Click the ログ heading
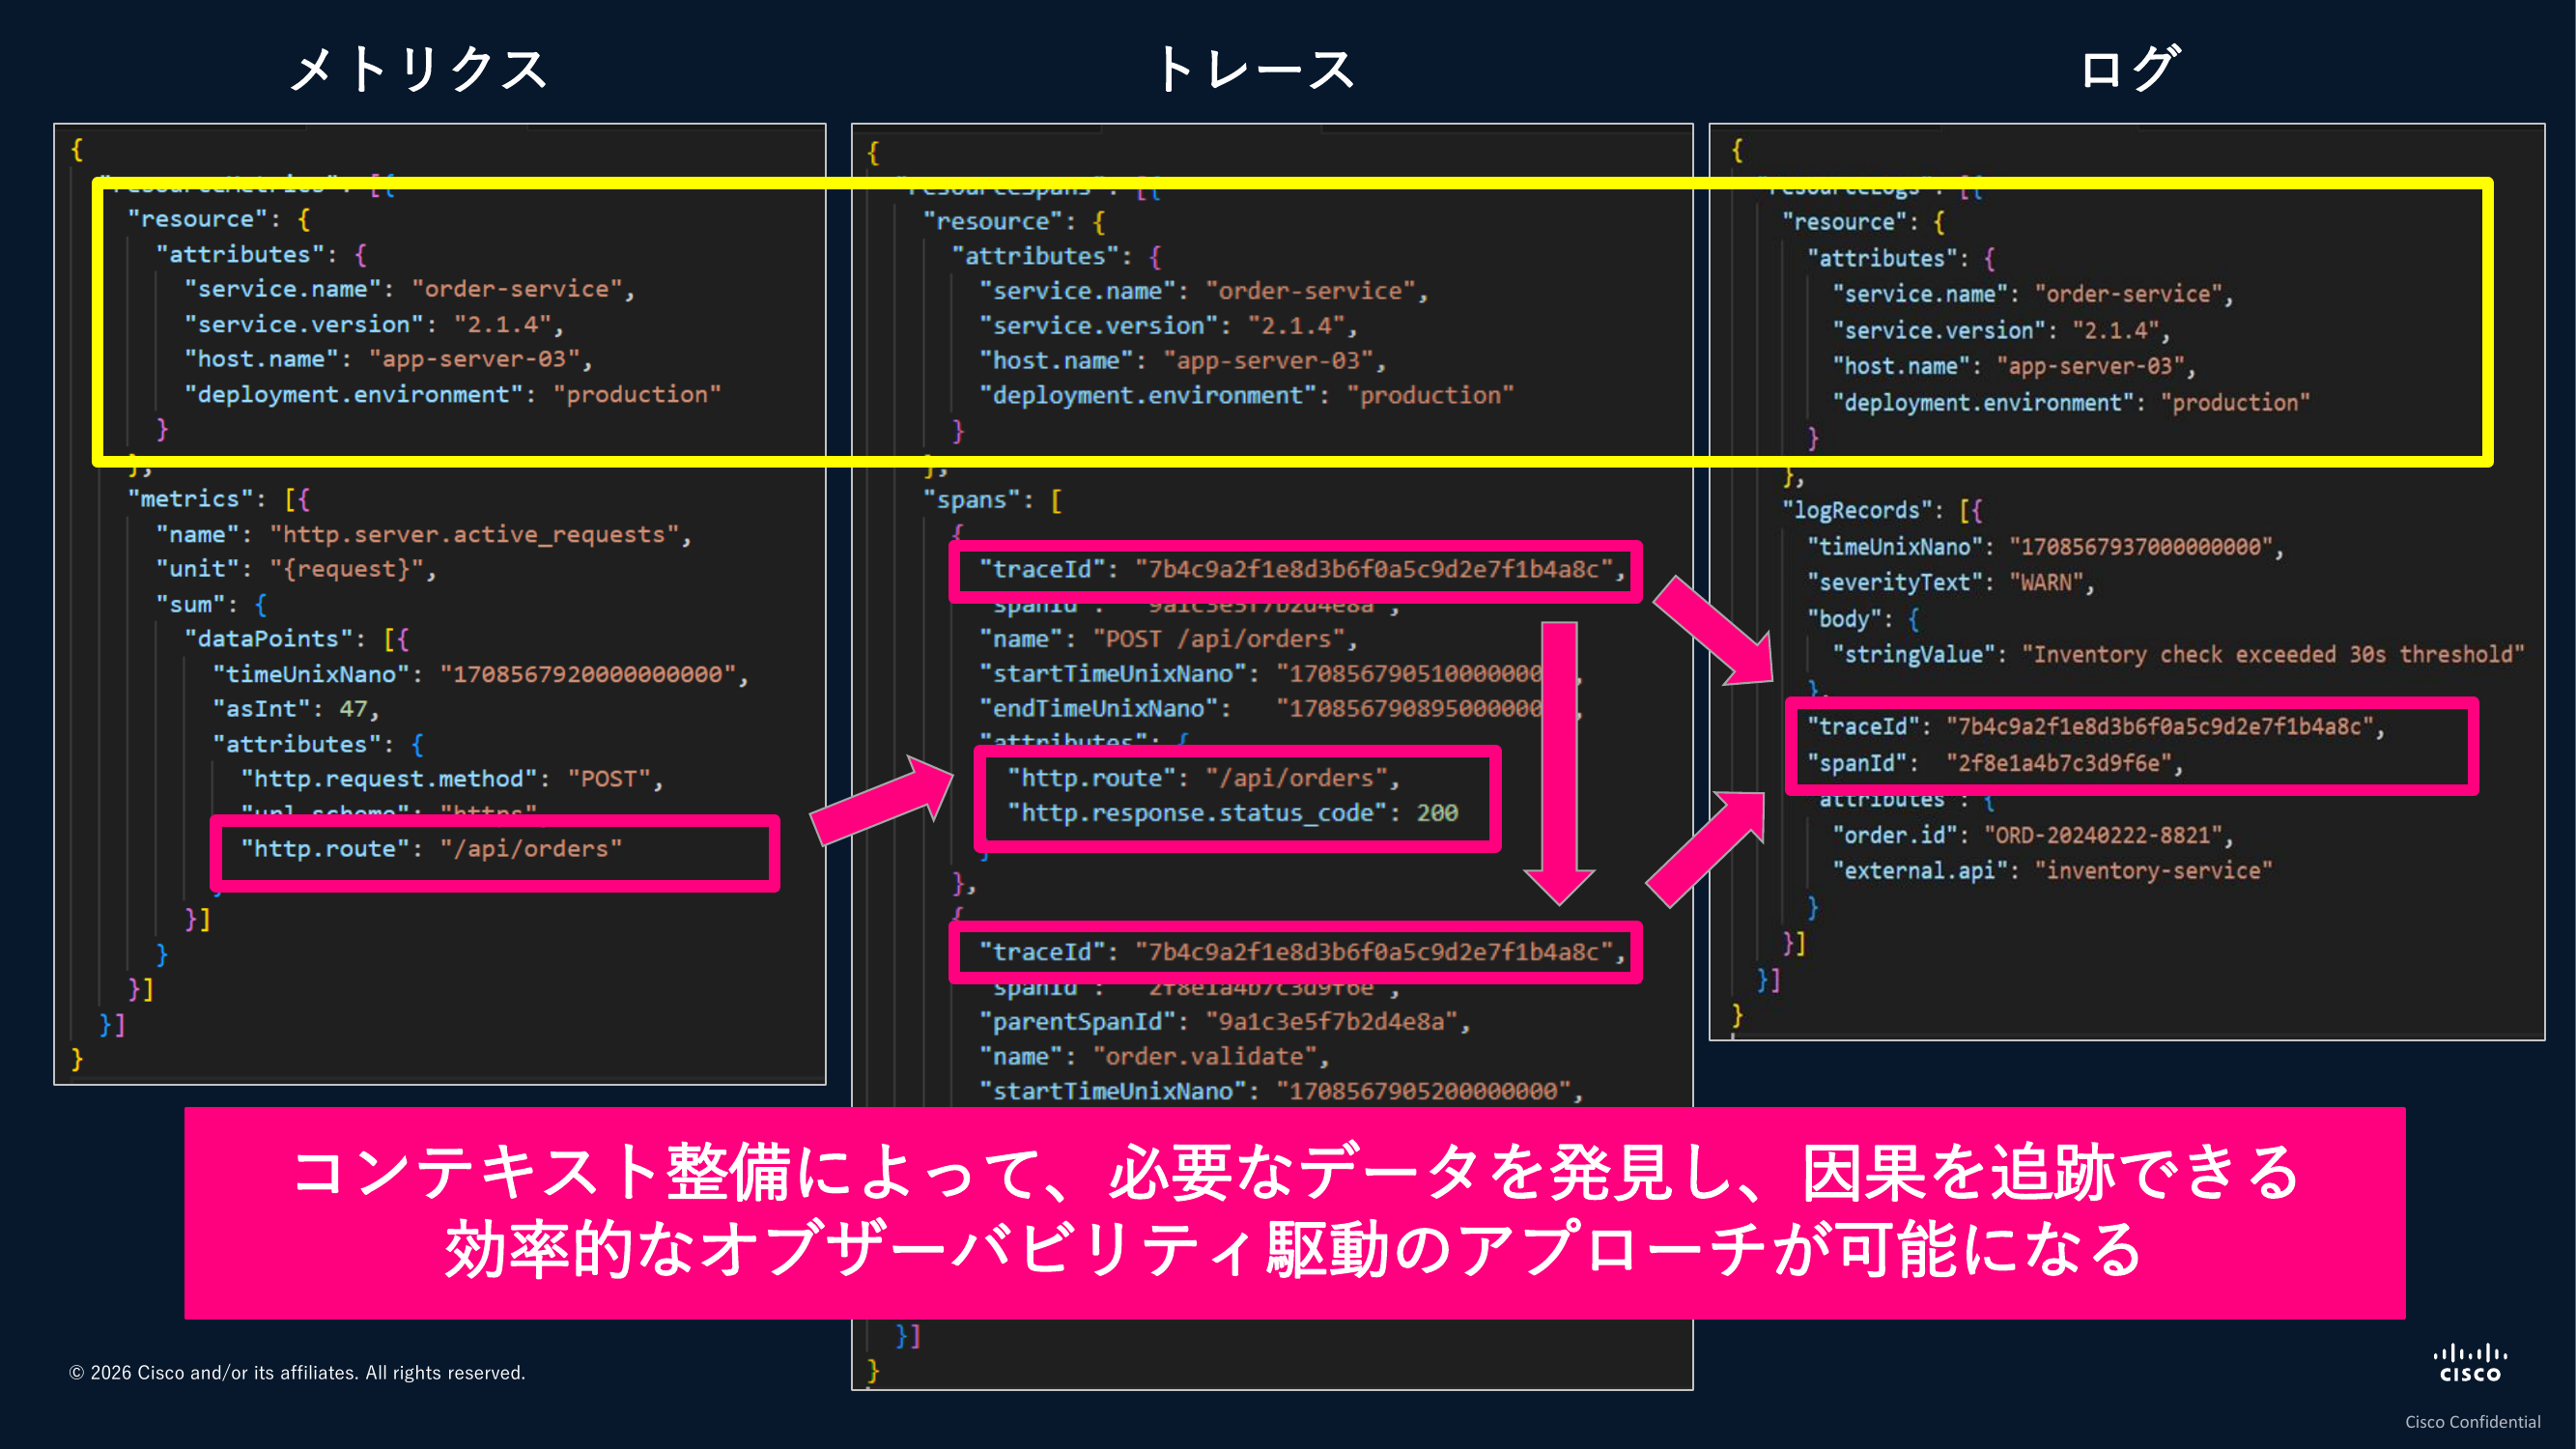Screen dimensions: 2576x1449 pyautogui.click(x=2130, y=70)
